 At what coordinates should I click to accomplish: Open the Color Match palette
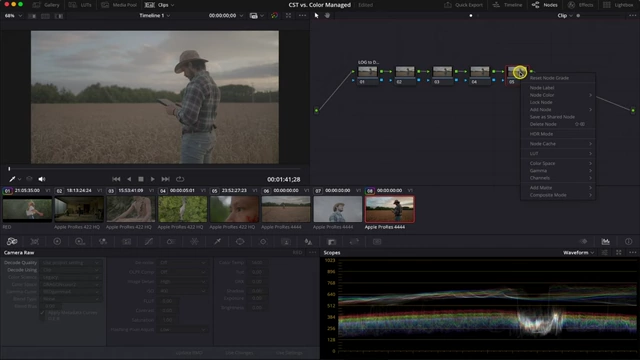pyautogui.click(x=35, y=242)
